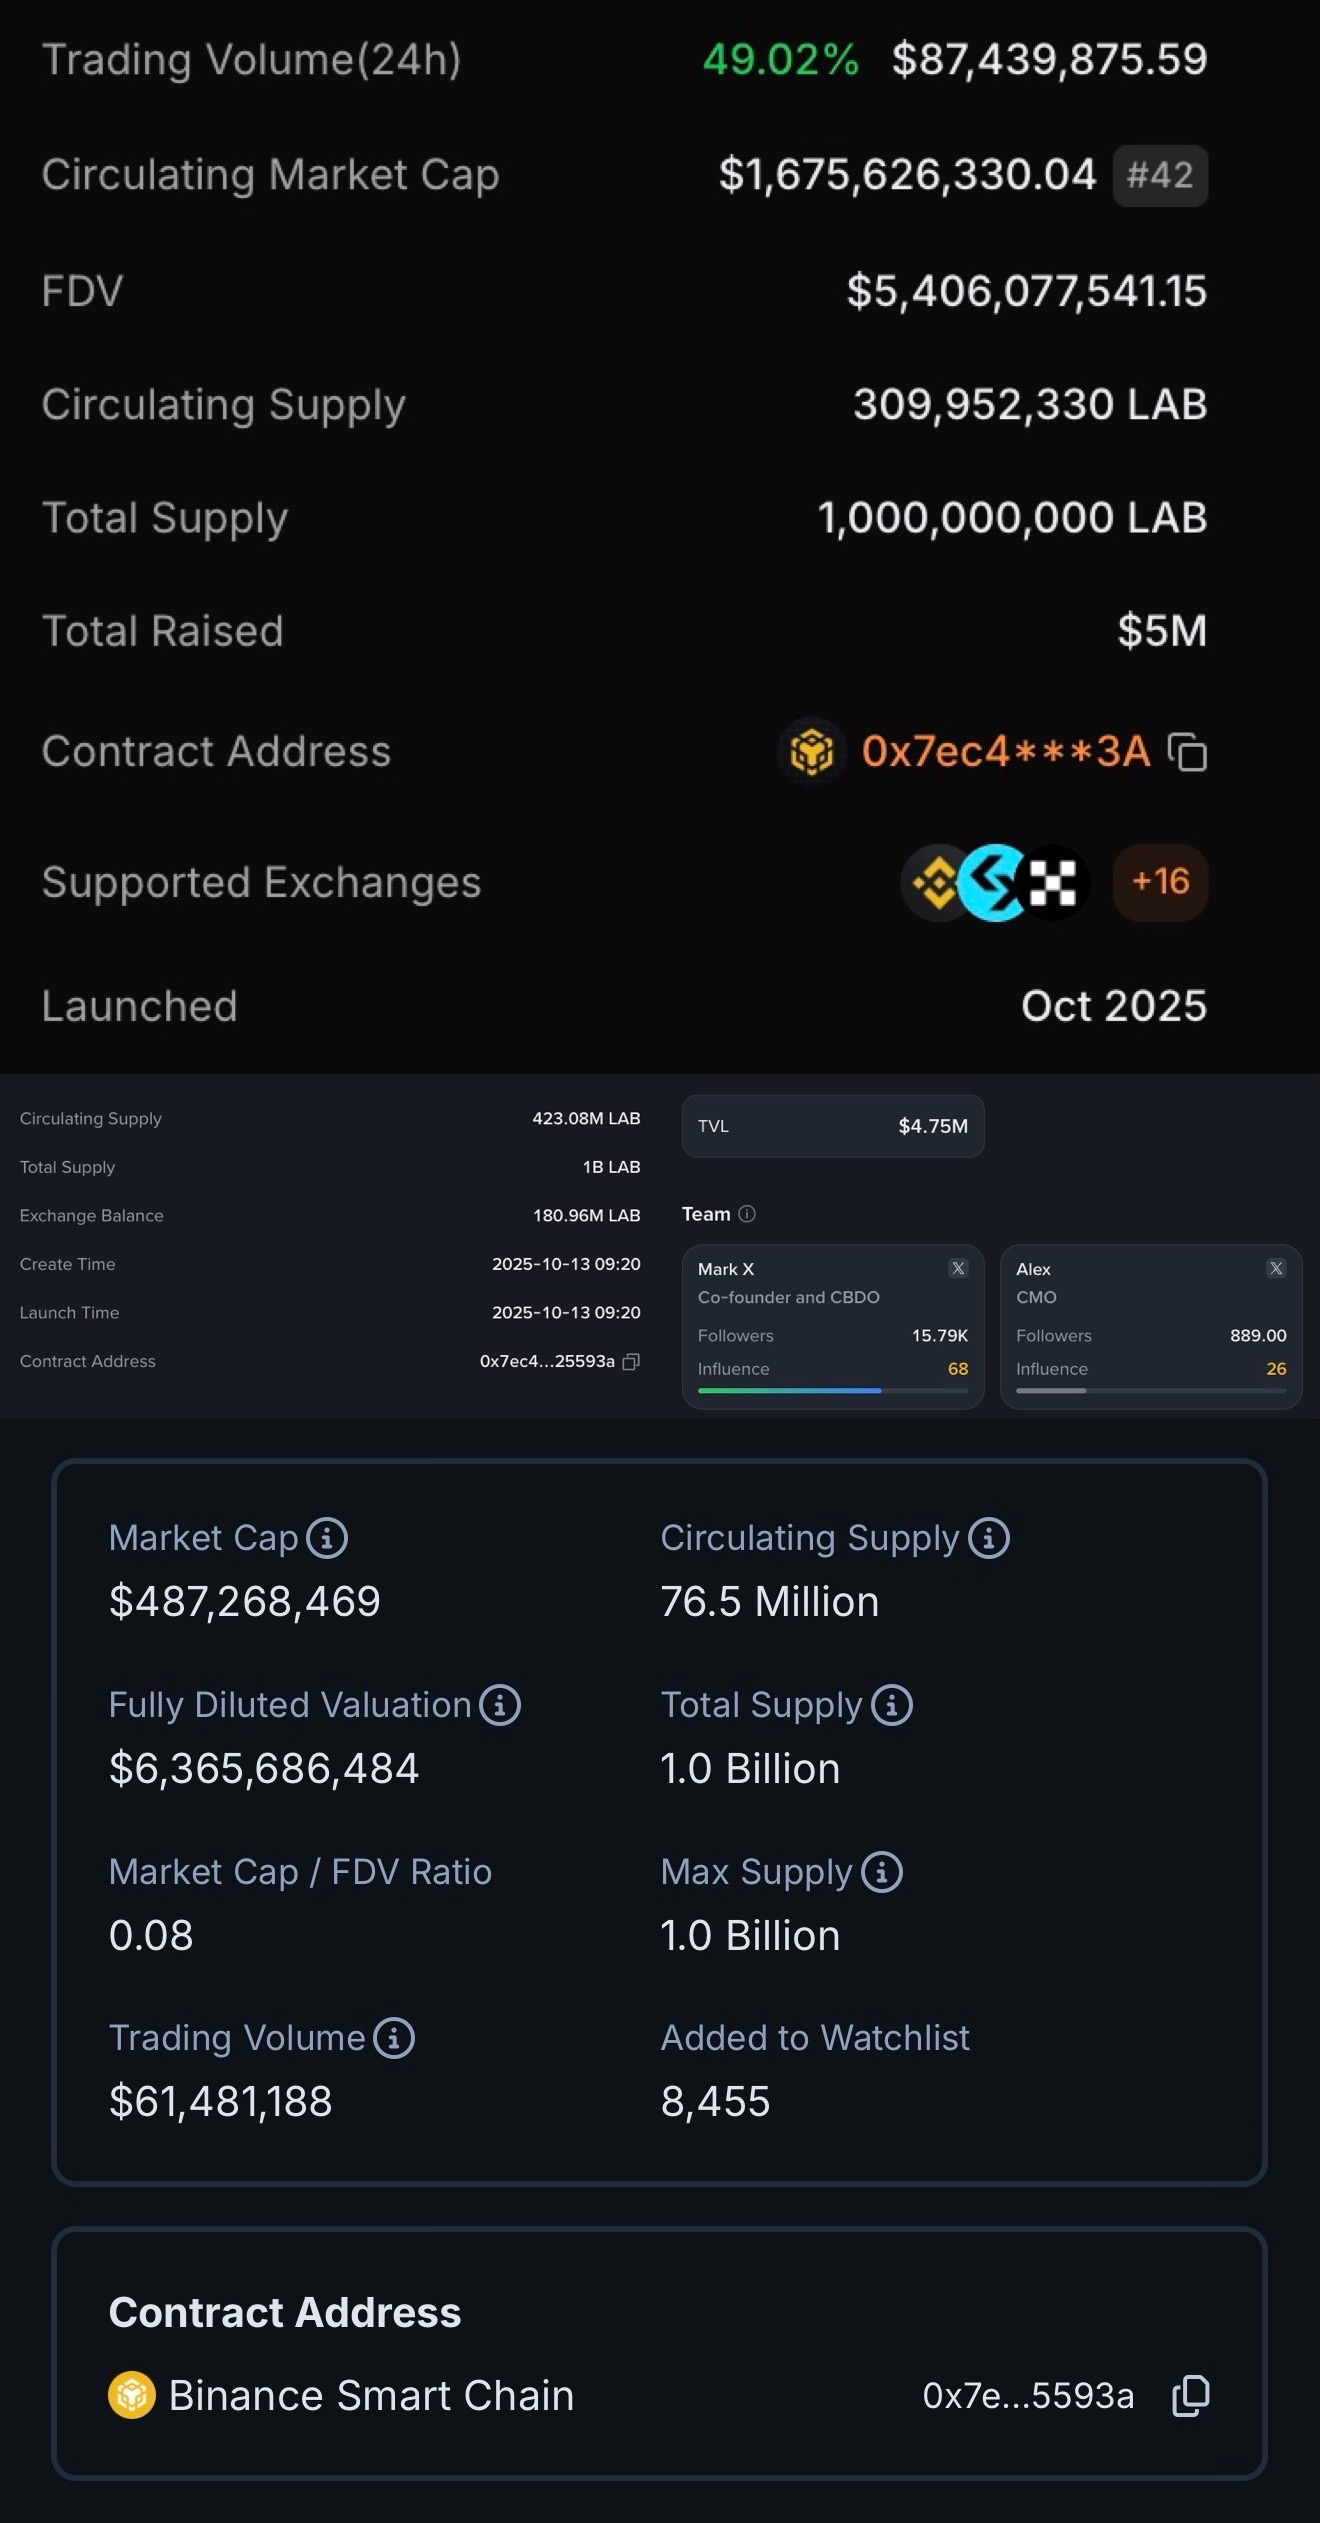The image size is (1320, 2523).
Task: Copy the 0x7ec4***3A contract address
Action: coord(1188,753)
